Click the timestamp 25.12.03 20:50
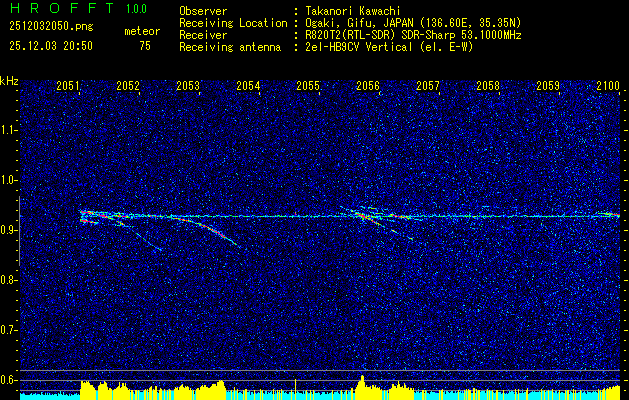Viewport: 629px width, 400px height. click(51, 46)
